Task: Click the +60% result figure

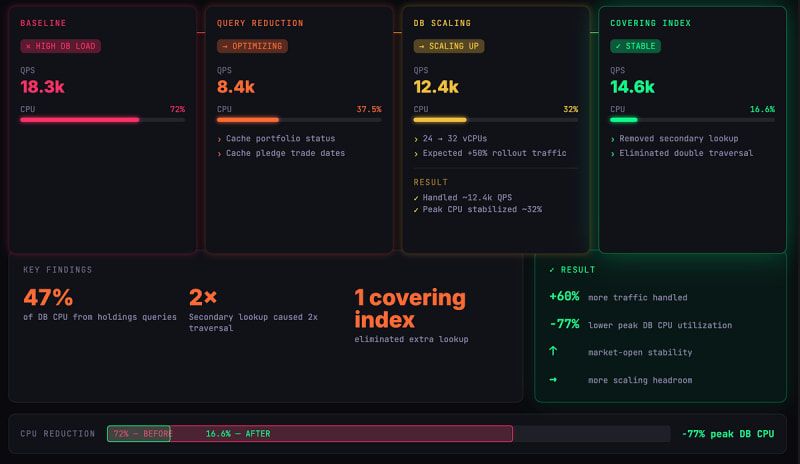Action: [x=564, y=297]
